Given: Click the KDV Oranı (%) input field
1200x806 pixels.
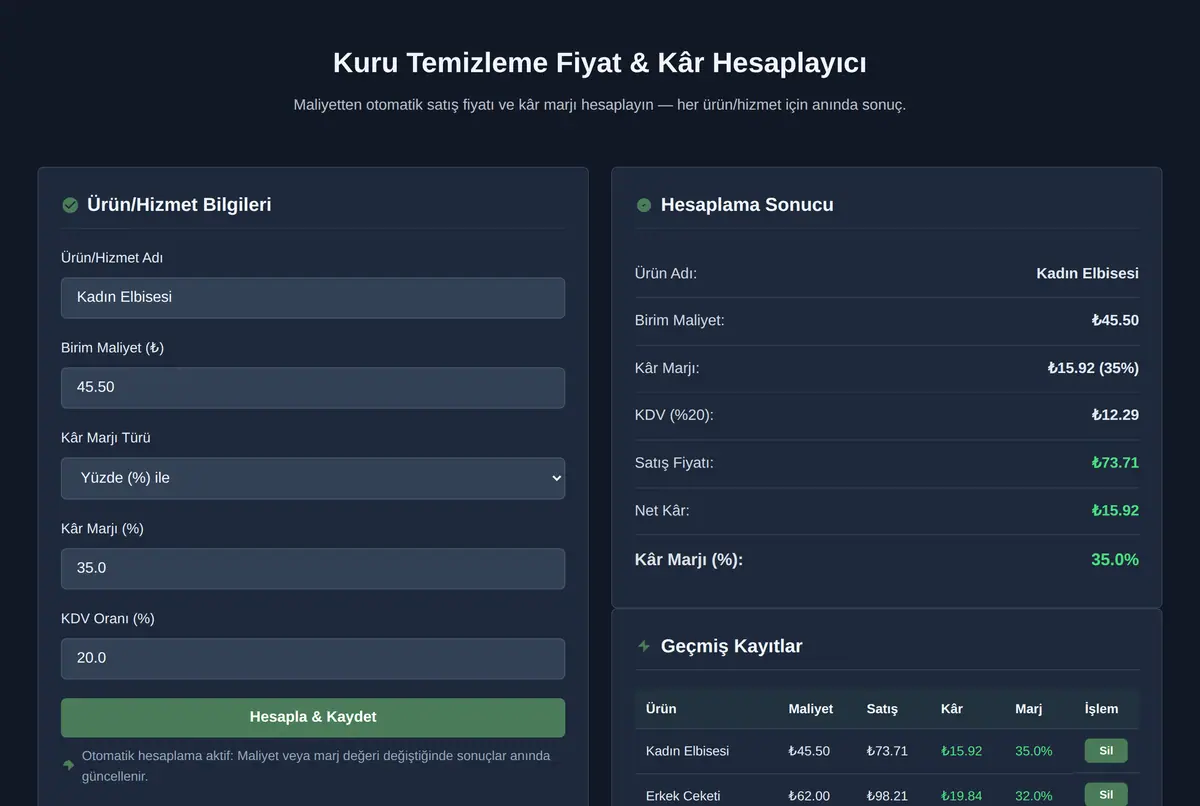Looking at the screenshot, I should point(313,658).
